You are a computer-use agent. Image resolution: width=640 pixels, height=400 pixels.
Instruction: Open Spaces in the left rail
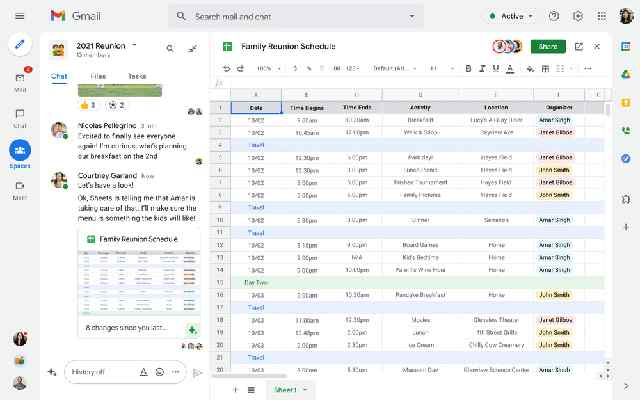coord(20,154)
